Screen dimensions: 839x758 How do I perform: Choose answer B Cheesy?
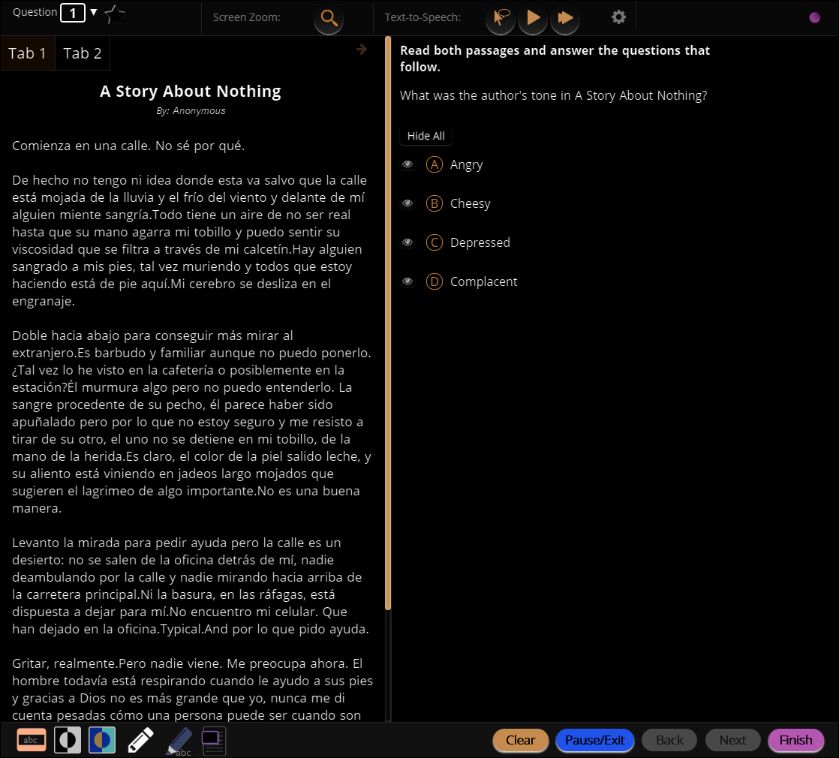tap(434, 203)
